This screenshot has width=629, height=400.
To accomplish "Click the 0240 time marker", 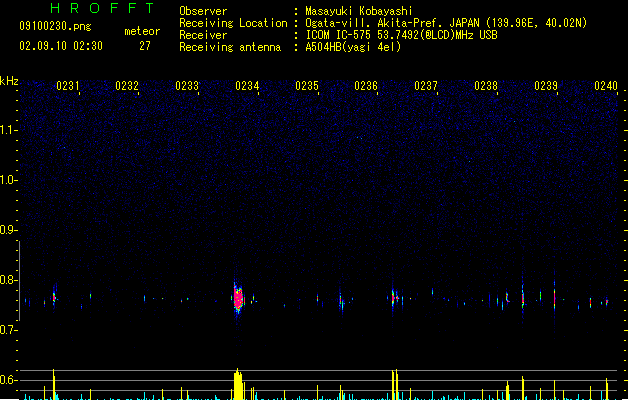I will click(606, 86).
